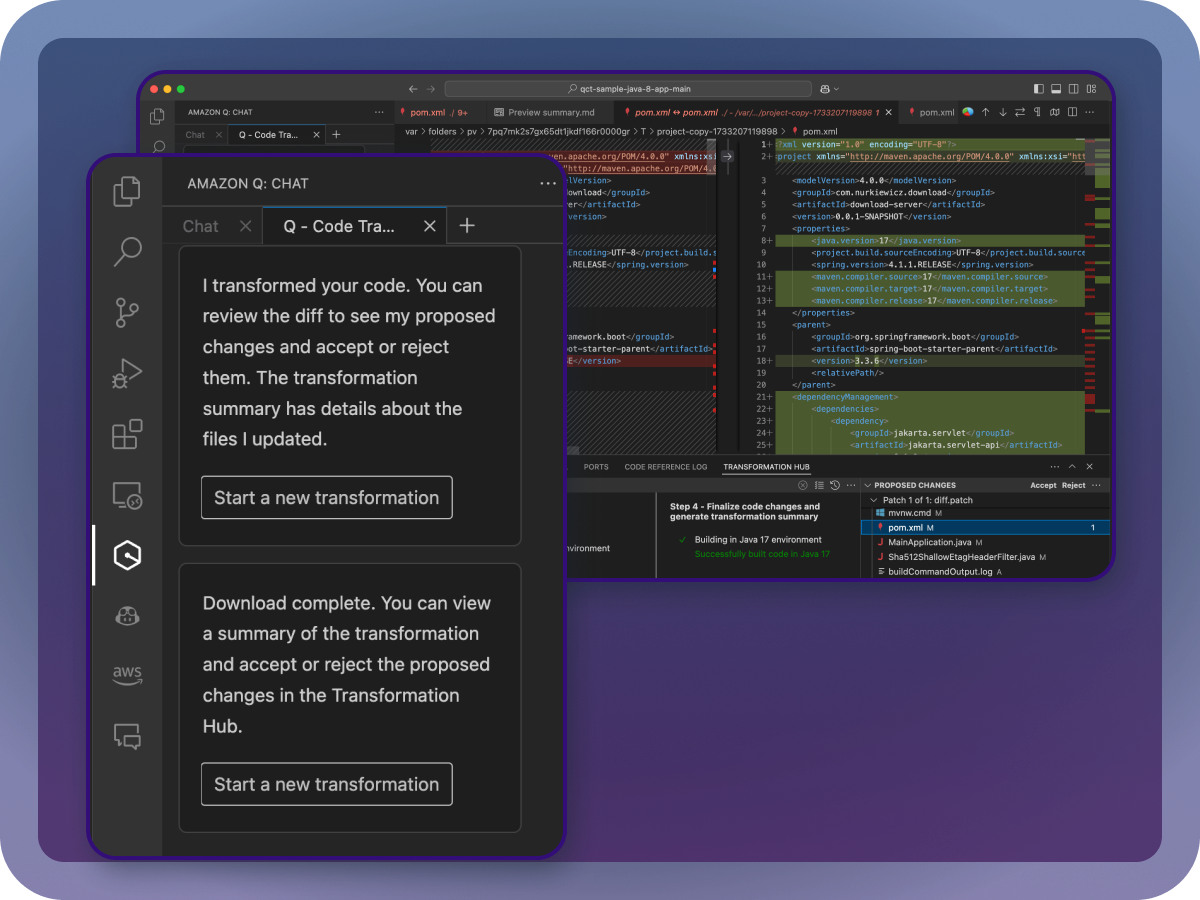Open the Remote Explorer view
Image resolution: width=1200 pixels, height=900 pixels.
point(126,495)
